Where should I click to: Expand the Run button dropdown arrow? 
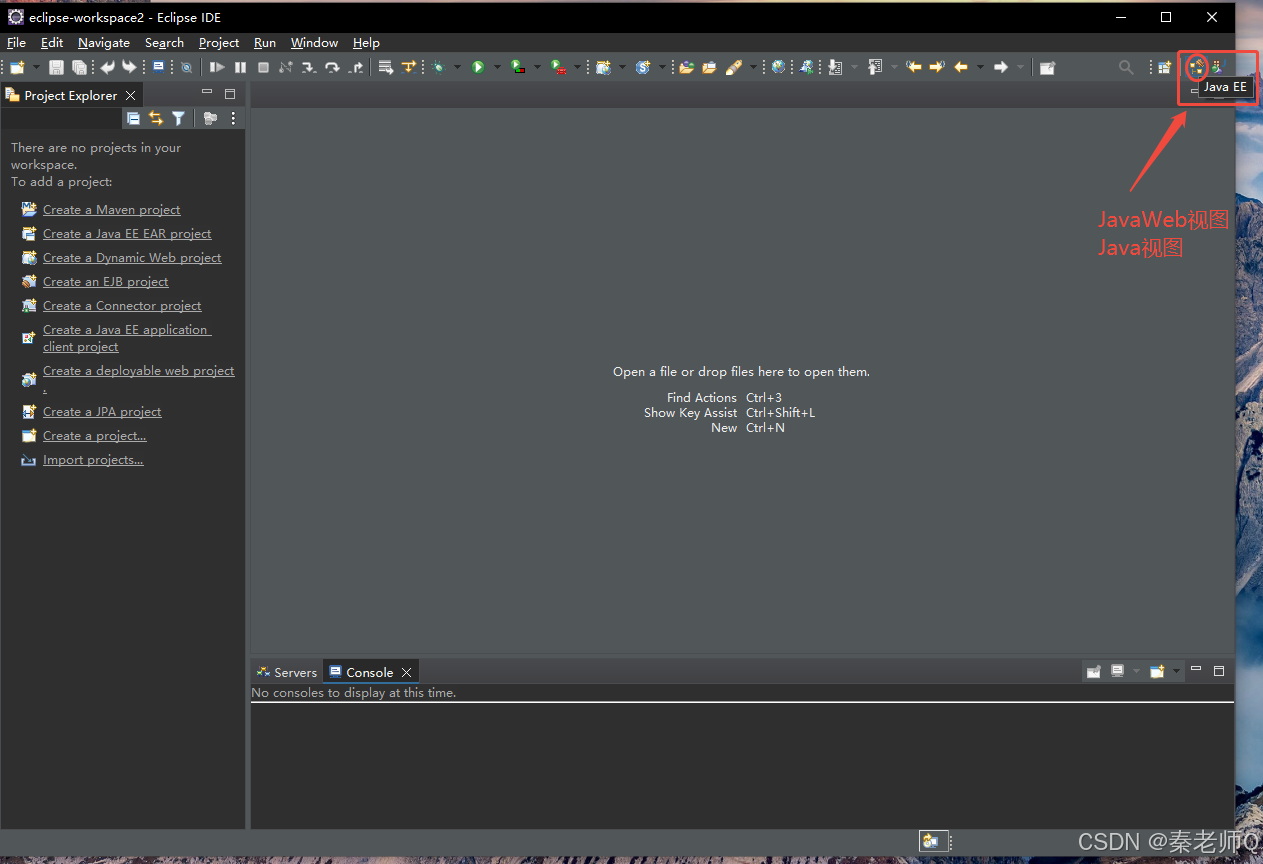pyautogui.click(x=496, y=67)
